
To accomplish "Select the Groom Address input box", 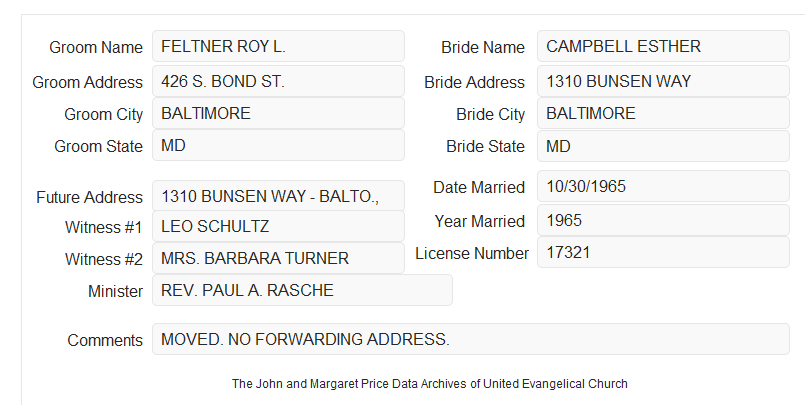I will (278, 81).
